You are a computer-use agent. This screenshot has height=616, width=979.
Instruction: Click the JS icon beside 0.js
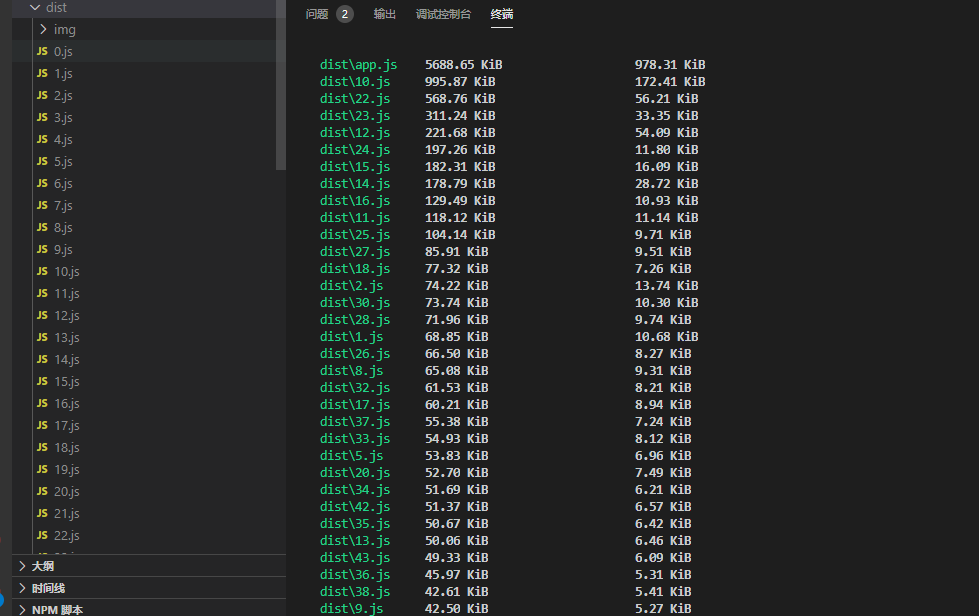(42, 51)
